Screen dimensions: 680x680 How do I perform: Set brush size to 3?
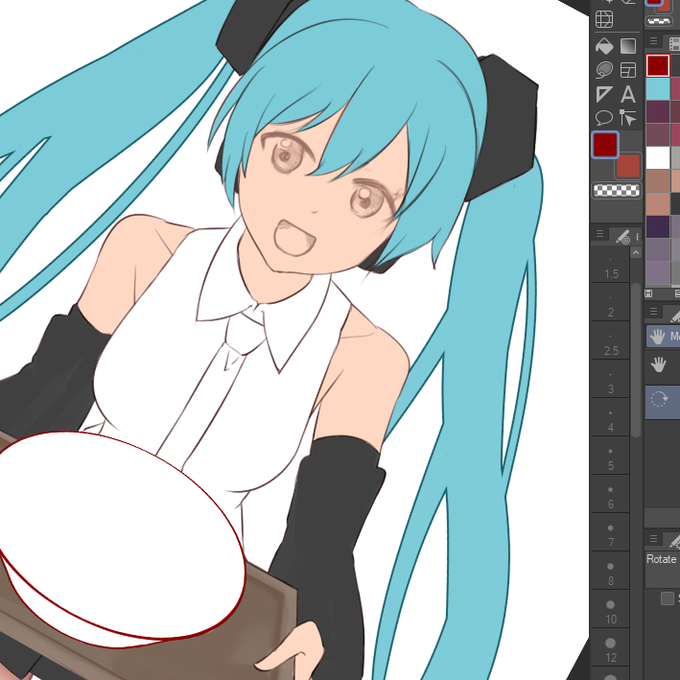tap(611, 379)
